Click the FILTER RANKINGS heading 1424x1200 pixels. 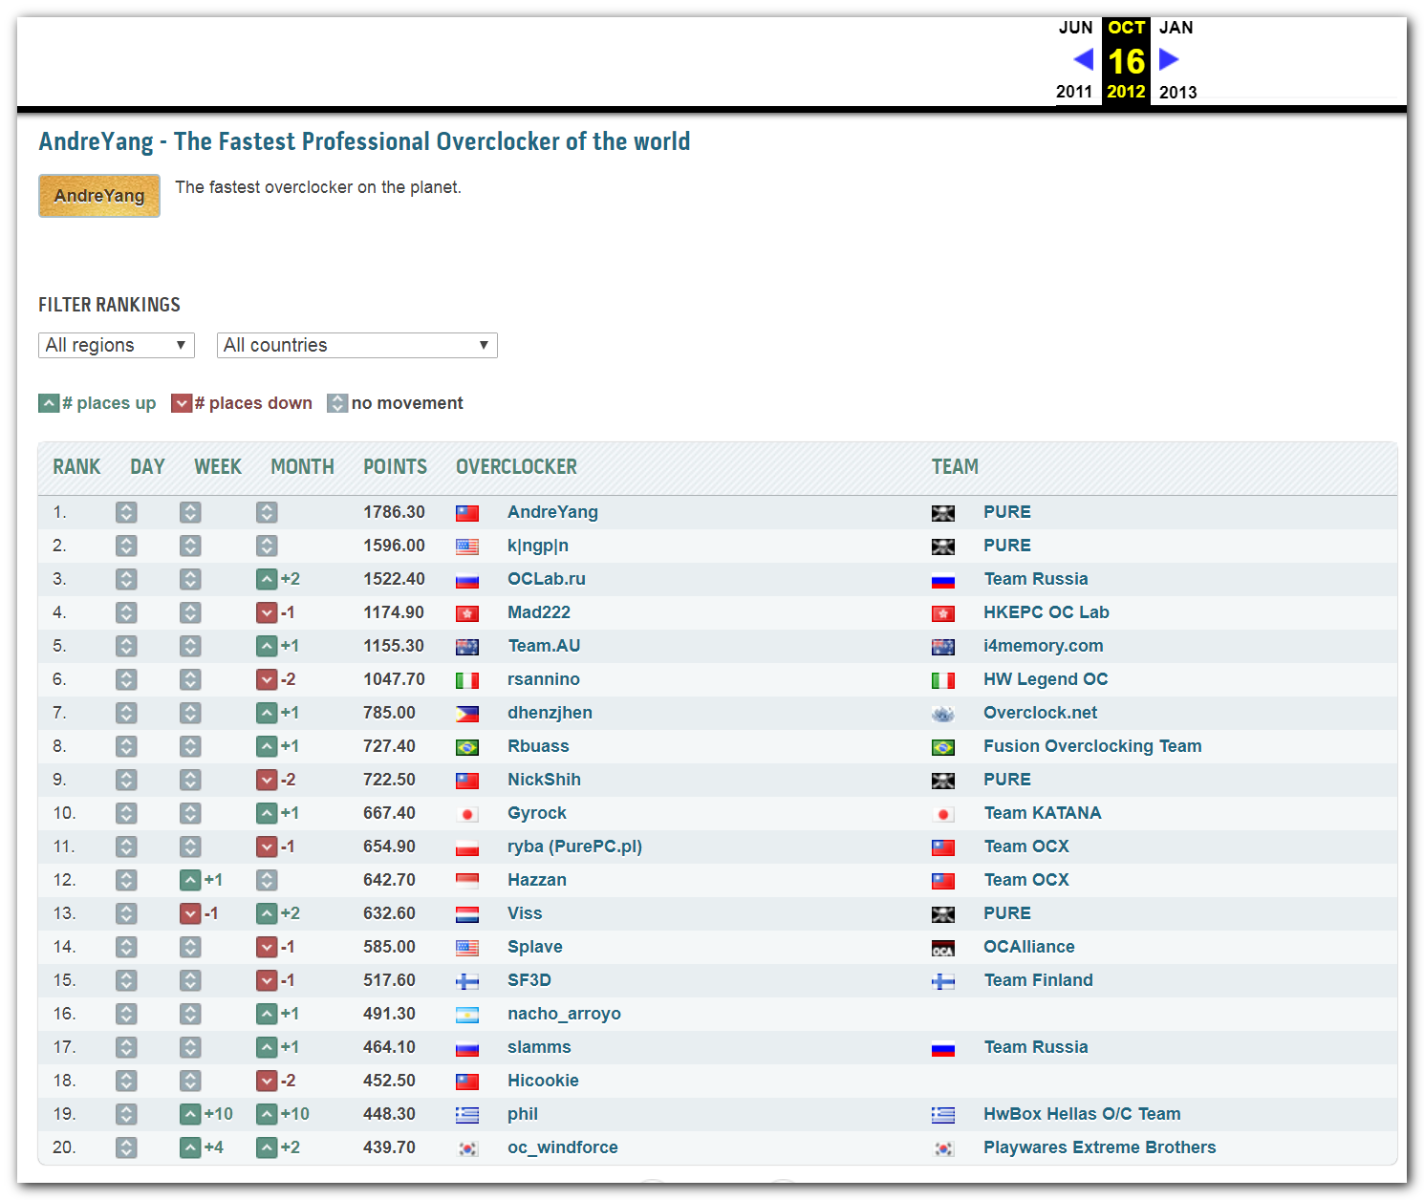coord(110,305)
